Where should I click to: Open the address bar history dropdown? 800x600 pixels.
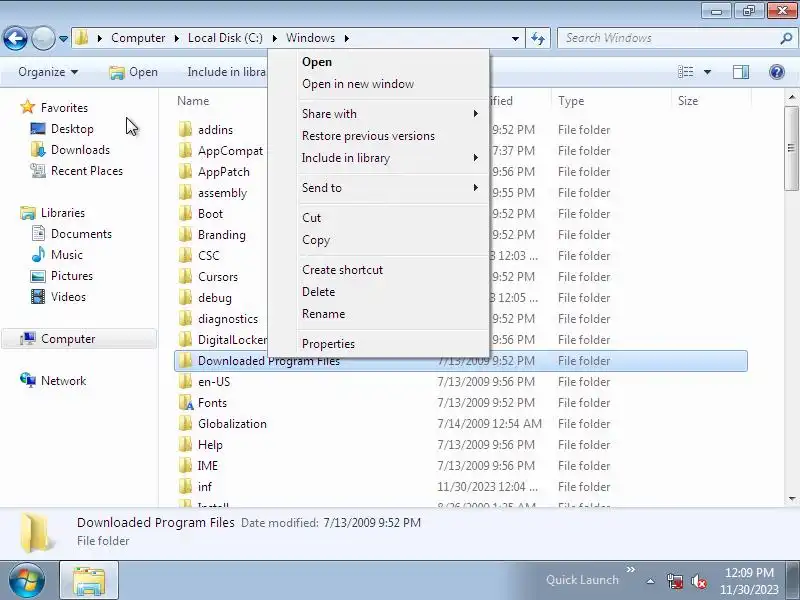coord(515,38)
